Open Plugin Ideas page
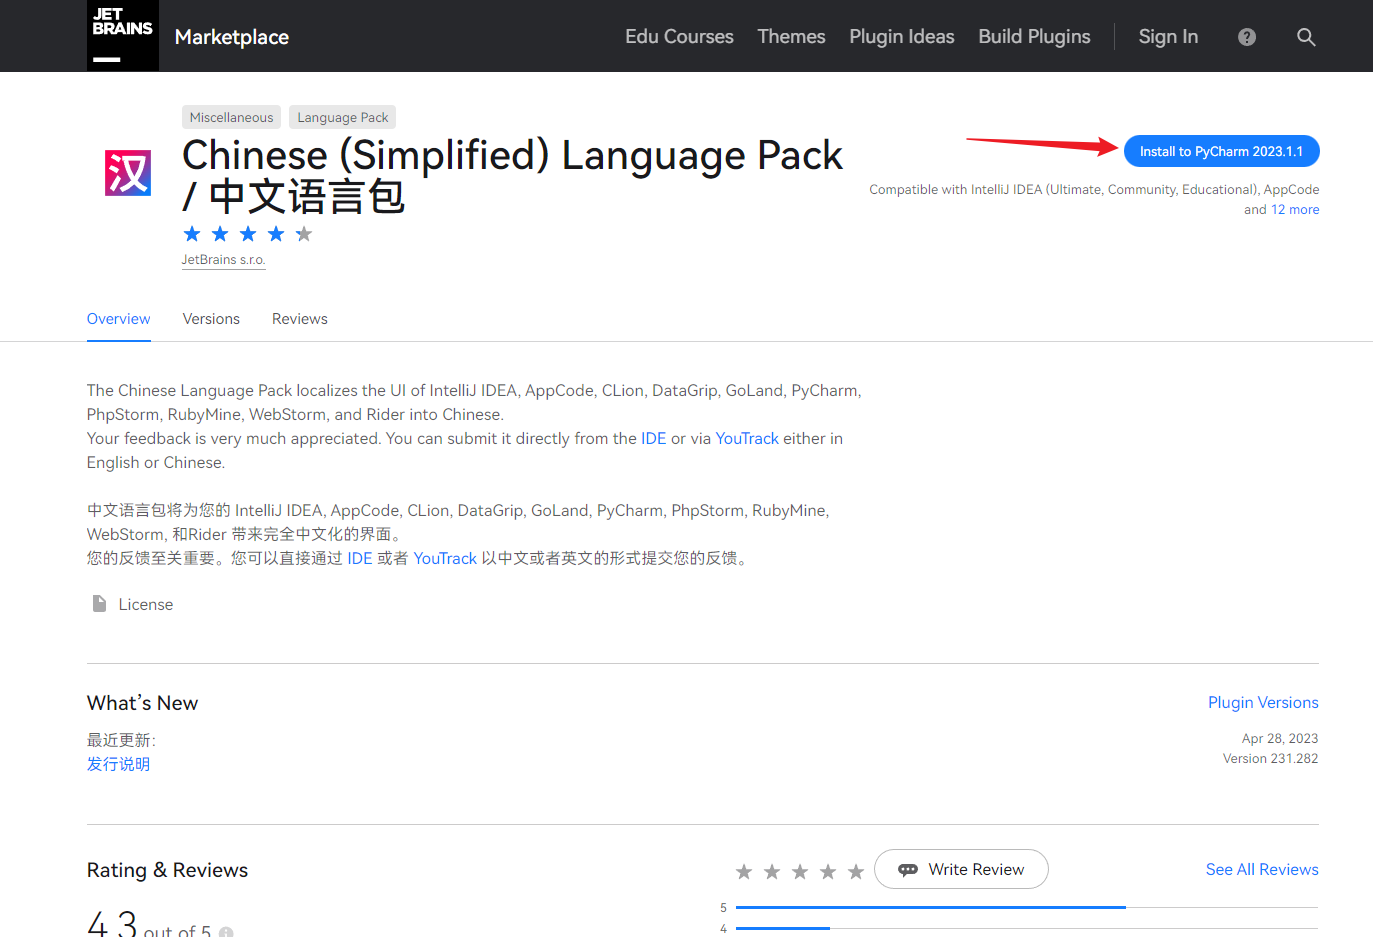 coord(902,37)
